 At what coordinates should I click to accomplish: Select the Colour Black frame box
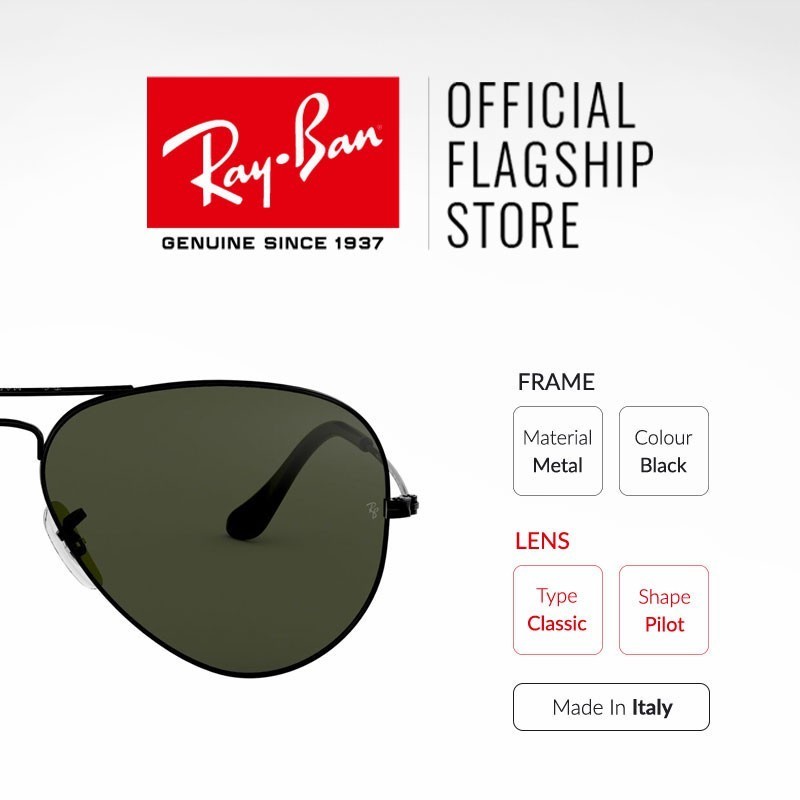coord(664,451)
